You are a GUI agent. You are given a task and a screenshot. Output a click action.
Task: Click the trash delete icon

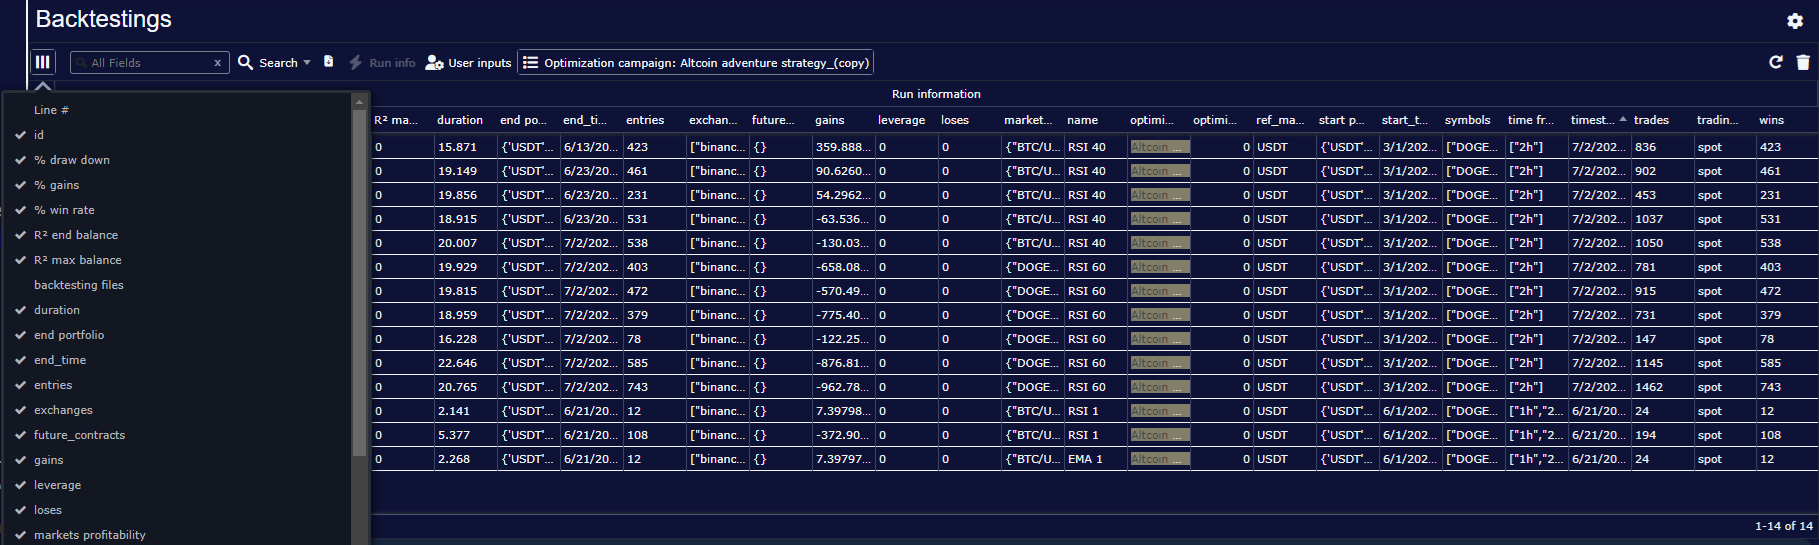tap(1803, 62)
